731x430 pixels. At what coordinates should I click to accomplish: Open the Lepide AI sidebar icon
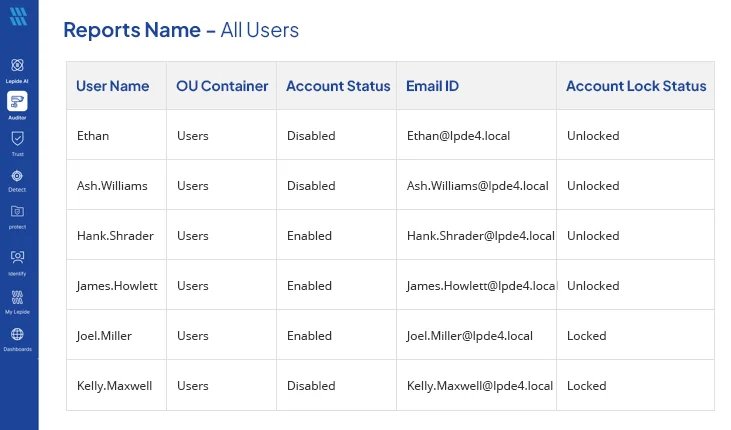(x=17, y=65)
